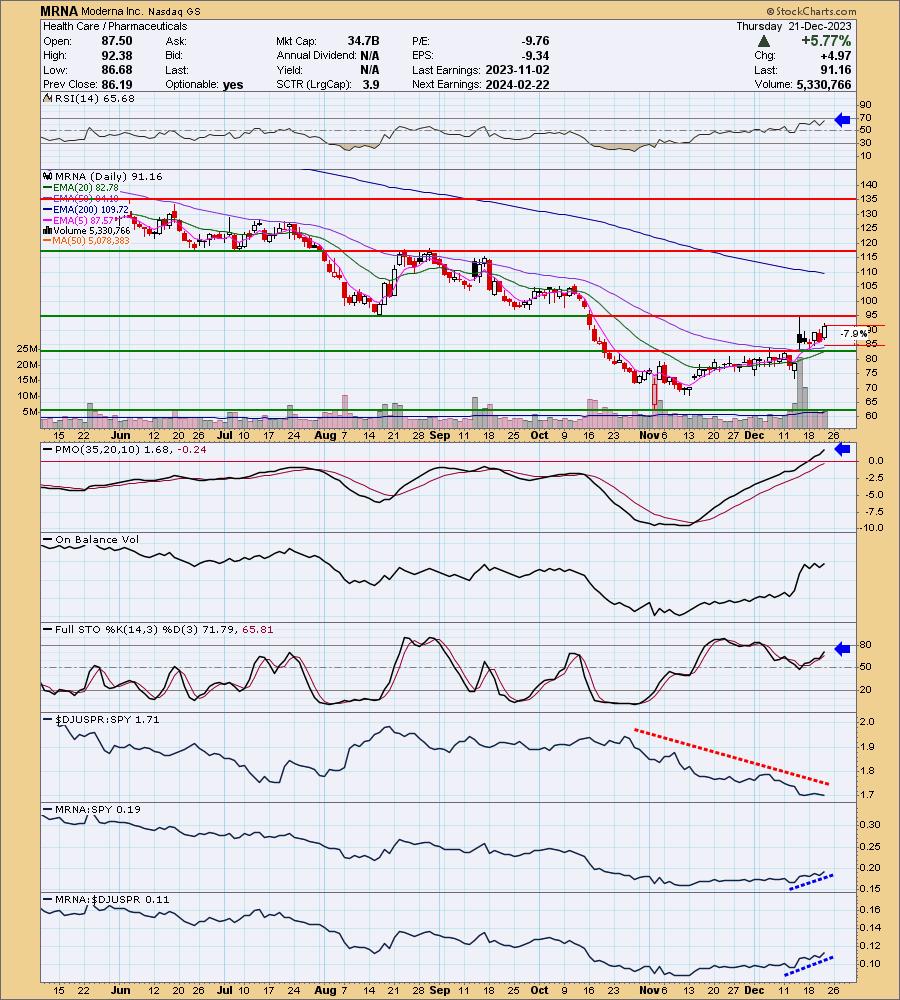Click the SCTR (LrgCap) value 3.9
The width and height of the screenshot is (900, 1000).
coord(371,84)
